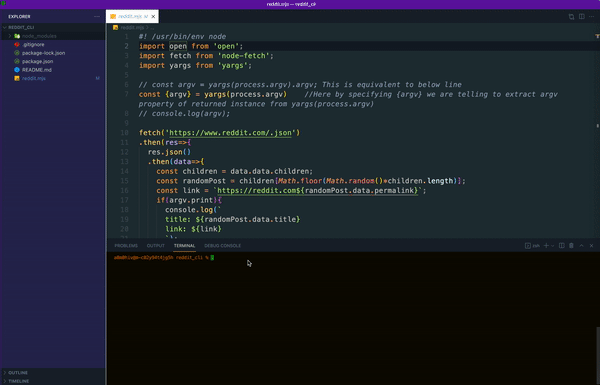Image resolution: width=600 pixels, height=385 pixels.
Task: Split the terminal panel
Action: point(562,246)
